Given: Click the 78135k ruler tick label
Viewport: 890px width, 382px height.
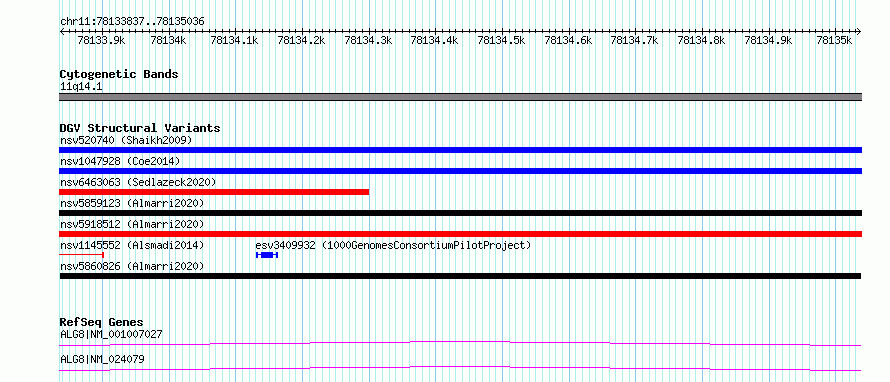Looking at the screenshot, I should 834,40.
